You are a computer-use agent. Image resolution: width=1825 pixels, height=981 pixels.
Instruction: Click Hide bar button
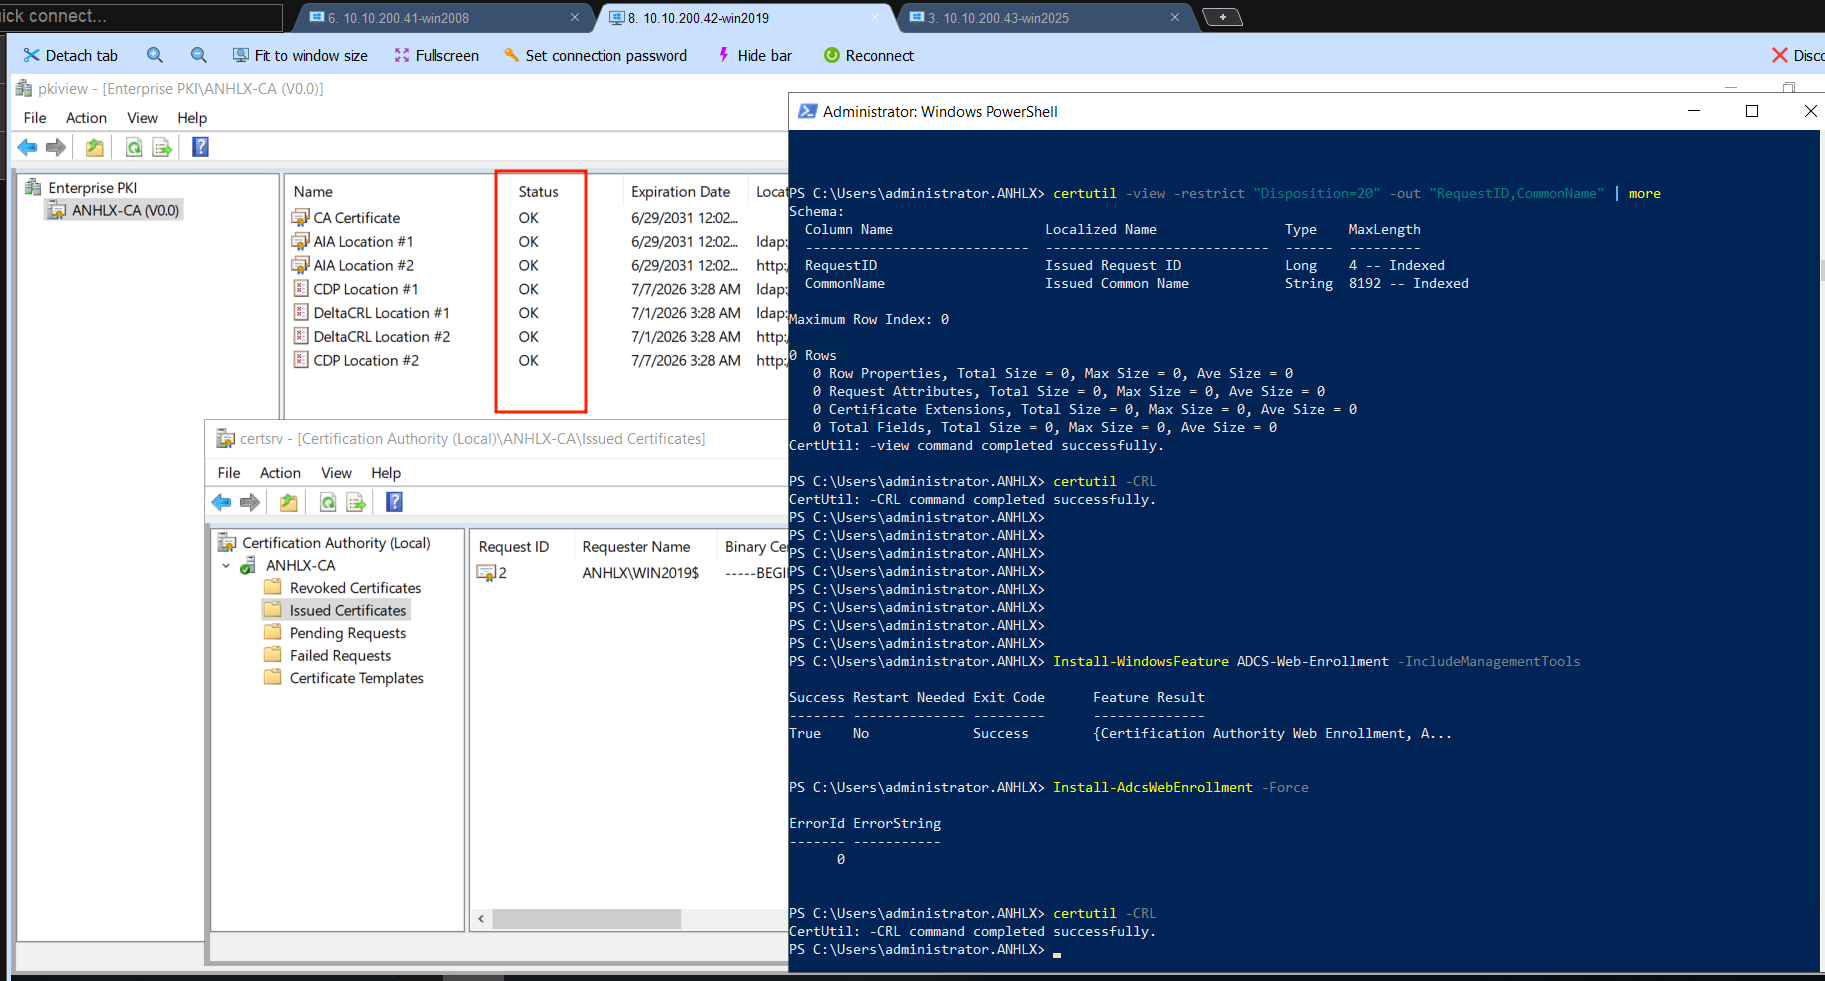(754, 56)
